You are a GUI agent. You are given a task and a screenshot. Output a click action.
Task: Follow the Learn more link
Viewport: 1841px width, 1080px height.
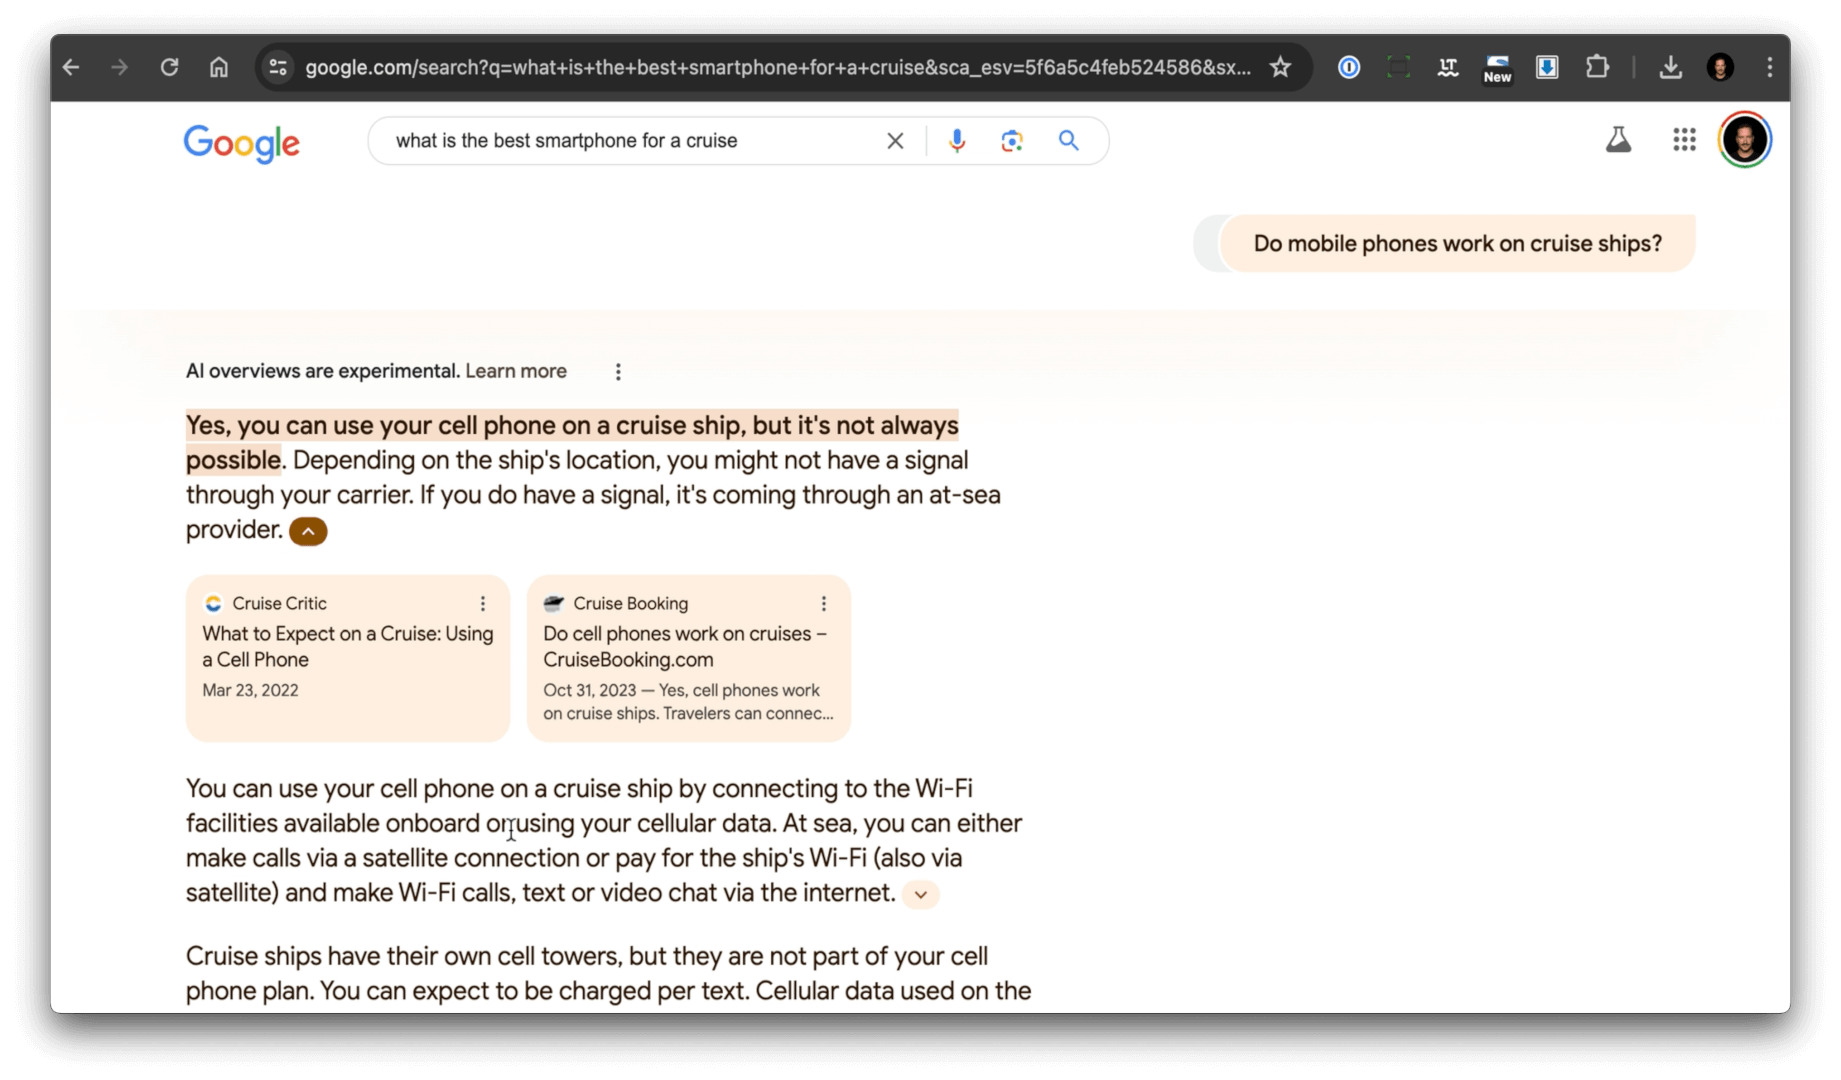point(516,371)
